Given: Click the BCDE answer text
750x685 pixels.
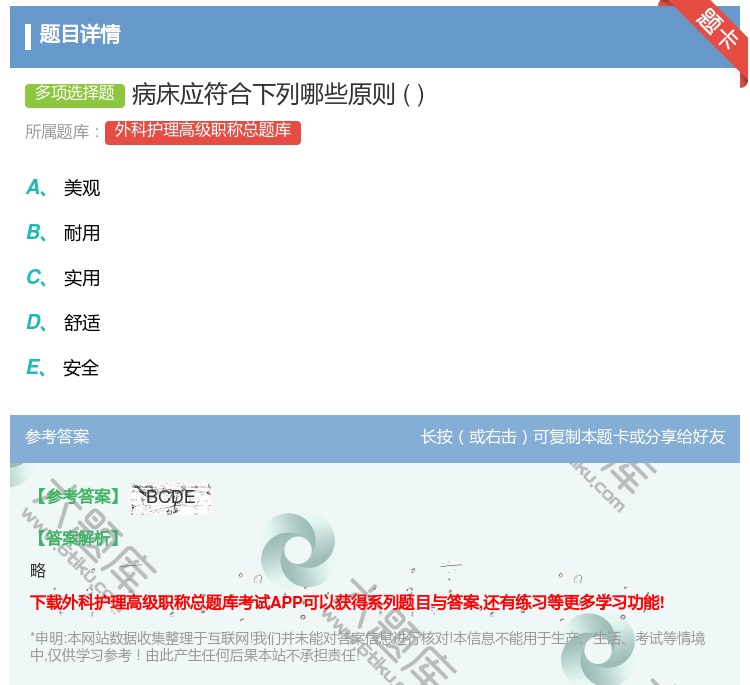Looking at the screenshot, I should click(x=170, y=497).
